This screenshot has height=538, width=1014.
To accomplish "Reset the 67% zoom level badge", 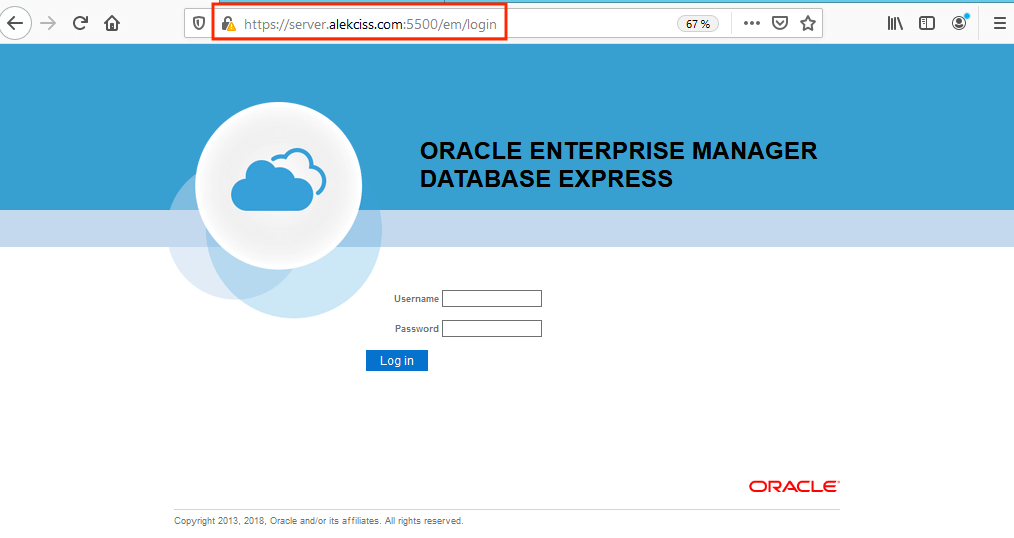I will click(698, 24).
